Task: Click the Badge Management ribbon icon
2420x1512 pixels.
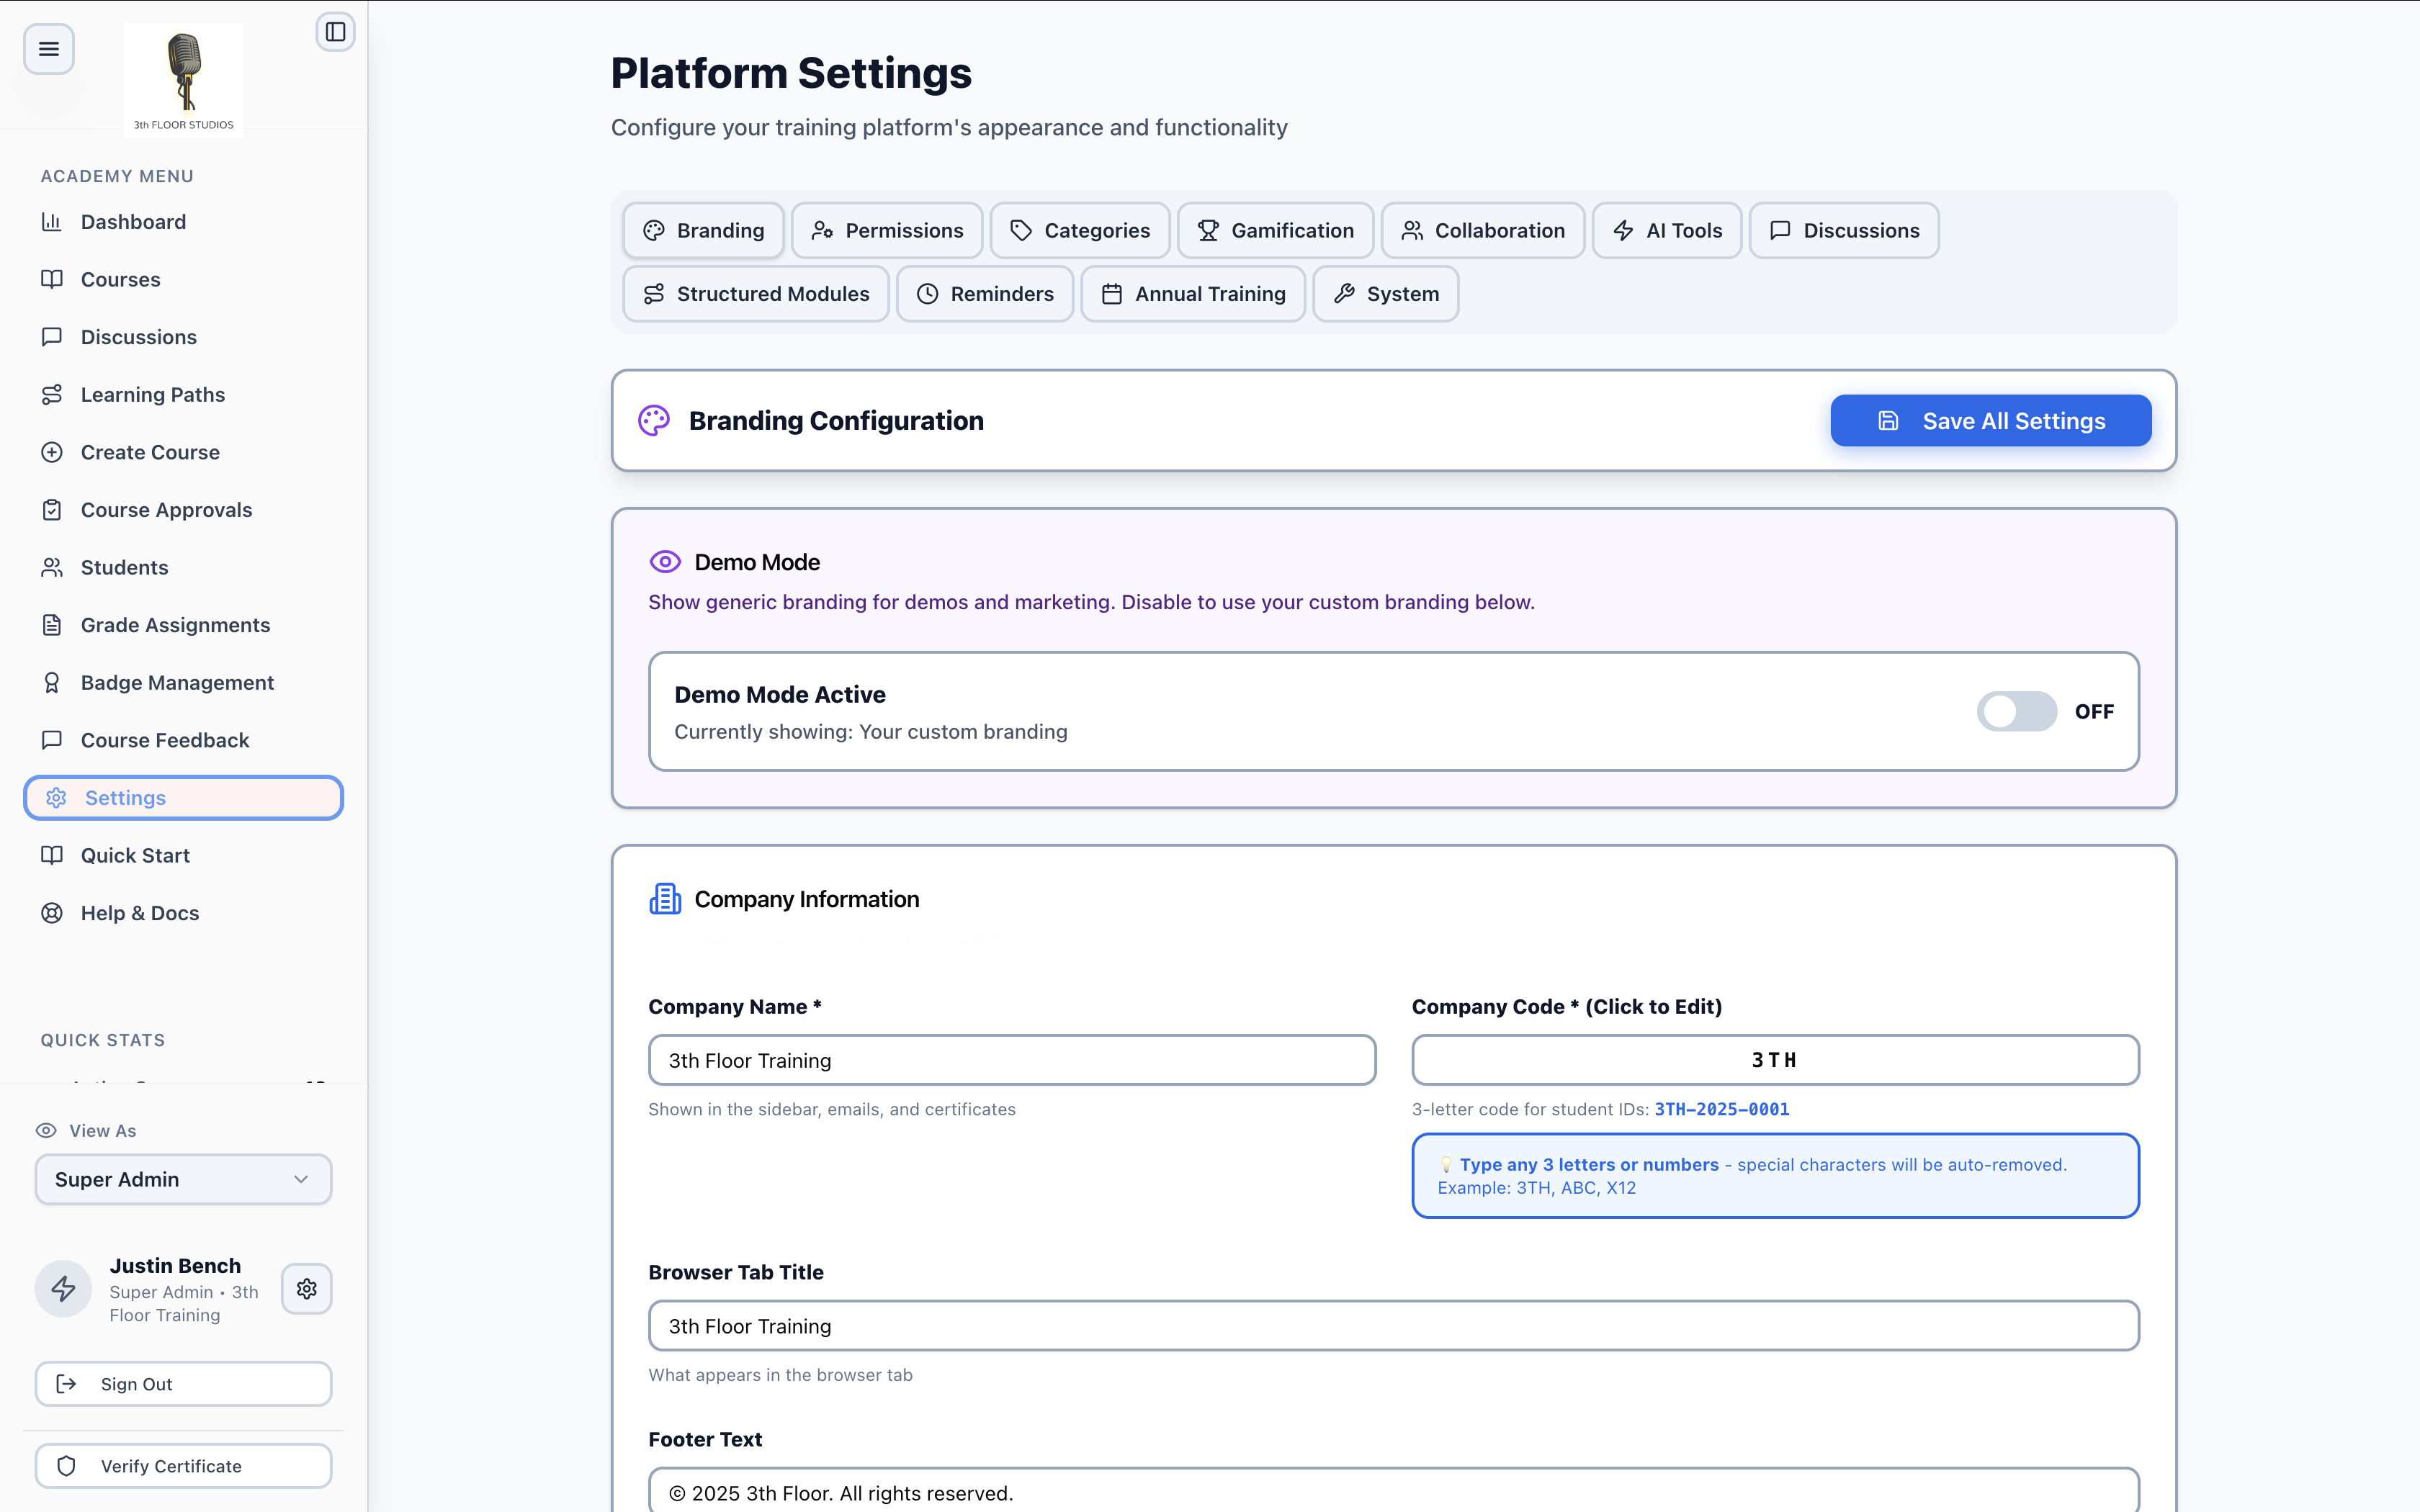Action: tap(52, 683)
